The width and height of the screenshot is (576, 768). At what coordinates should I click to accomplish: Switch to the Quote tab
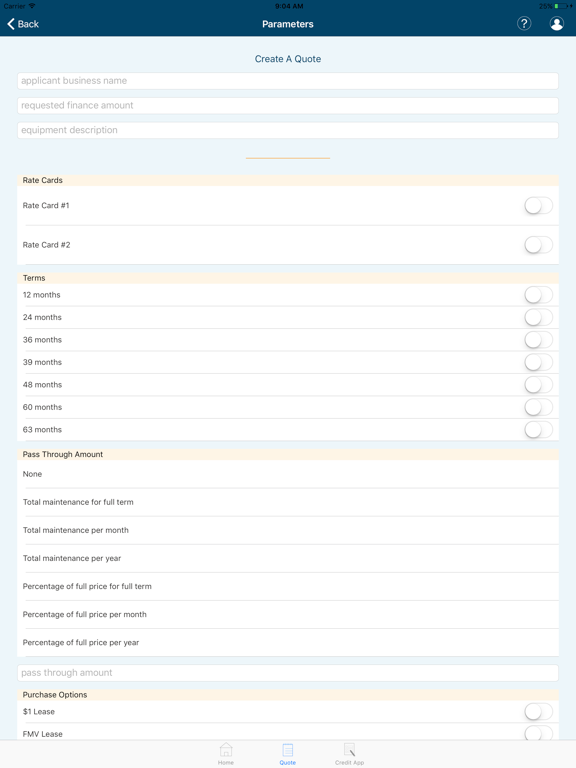[288, 753]
